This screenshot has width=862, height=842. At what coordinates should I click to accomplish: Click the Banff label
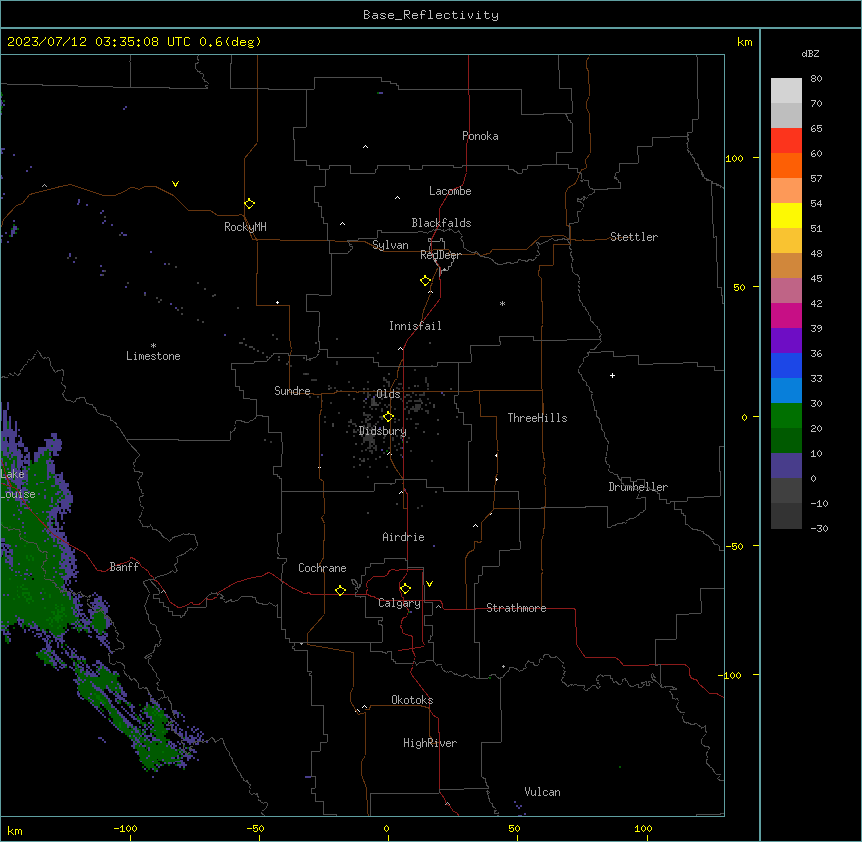[124, 567]
